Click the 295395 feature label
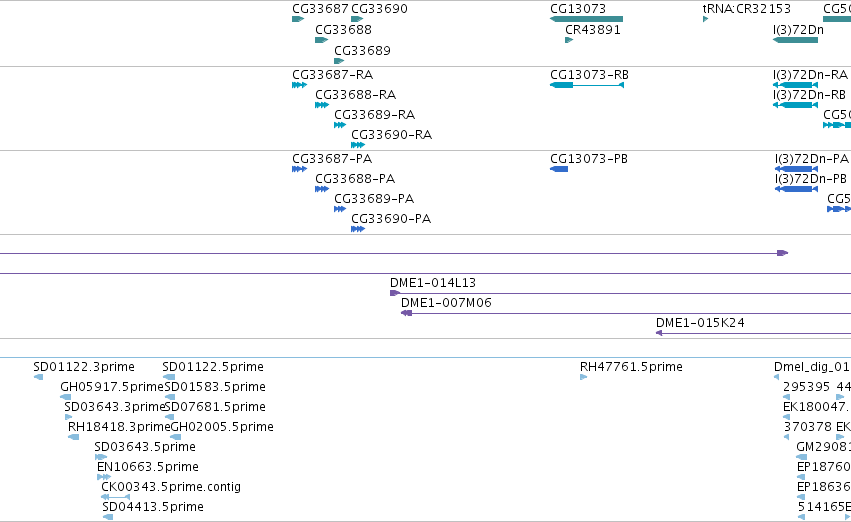The image size is (851, 522). point(806,386)
